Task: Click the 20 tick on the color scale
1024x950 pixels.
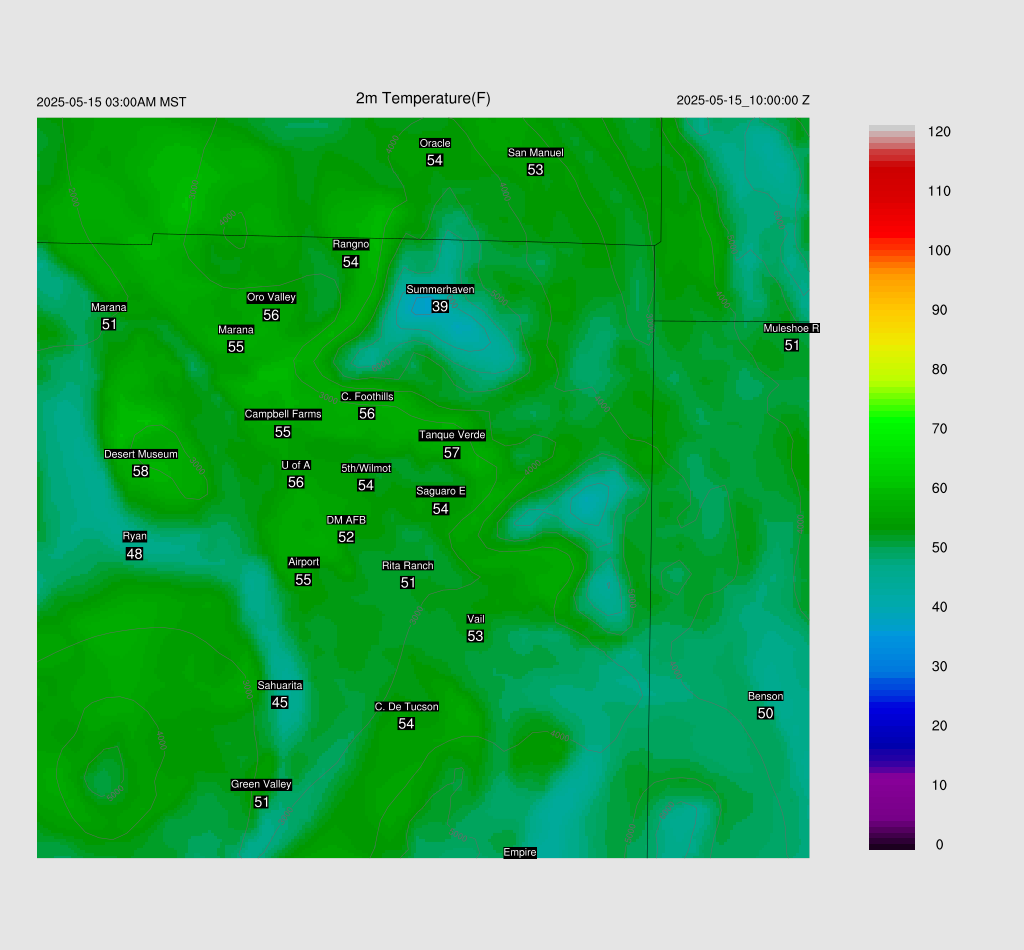Action: [939, 726]
